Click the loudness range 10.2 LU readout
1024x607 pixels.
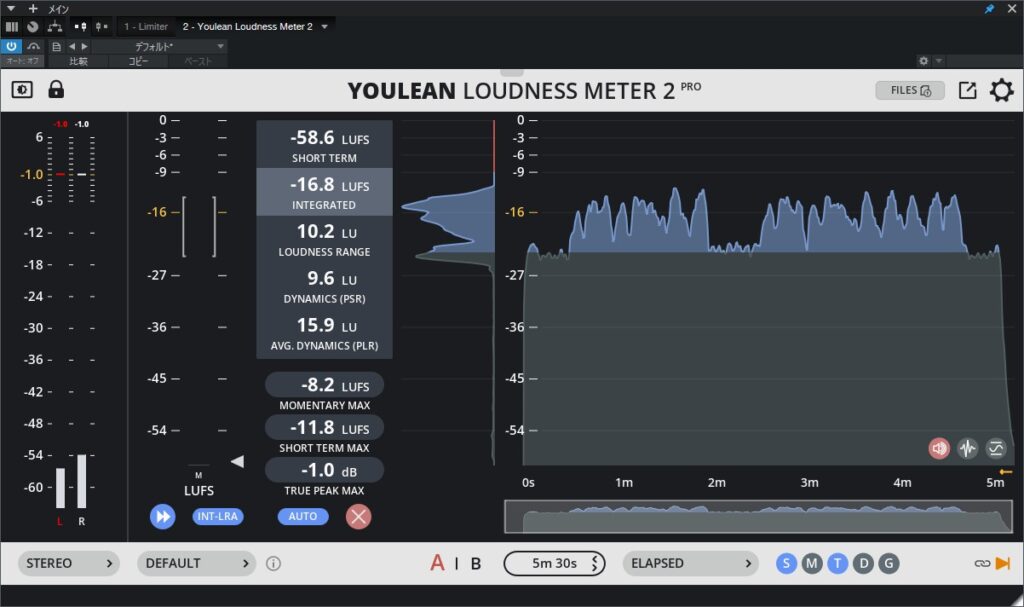pyautogui.click(x=325, y=239)
